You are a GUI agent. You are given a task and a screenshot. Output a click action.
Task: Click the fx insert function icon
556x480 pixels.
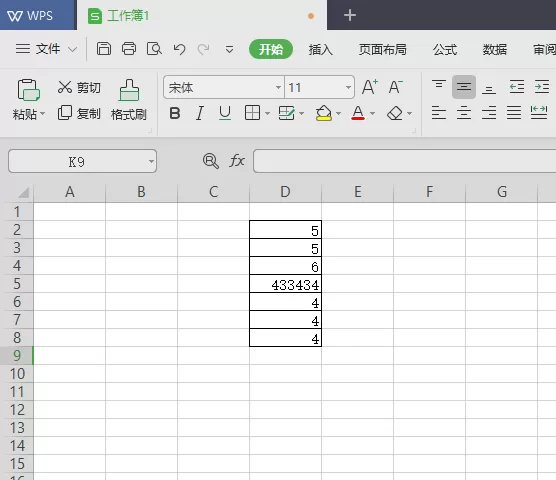point(237,161)
